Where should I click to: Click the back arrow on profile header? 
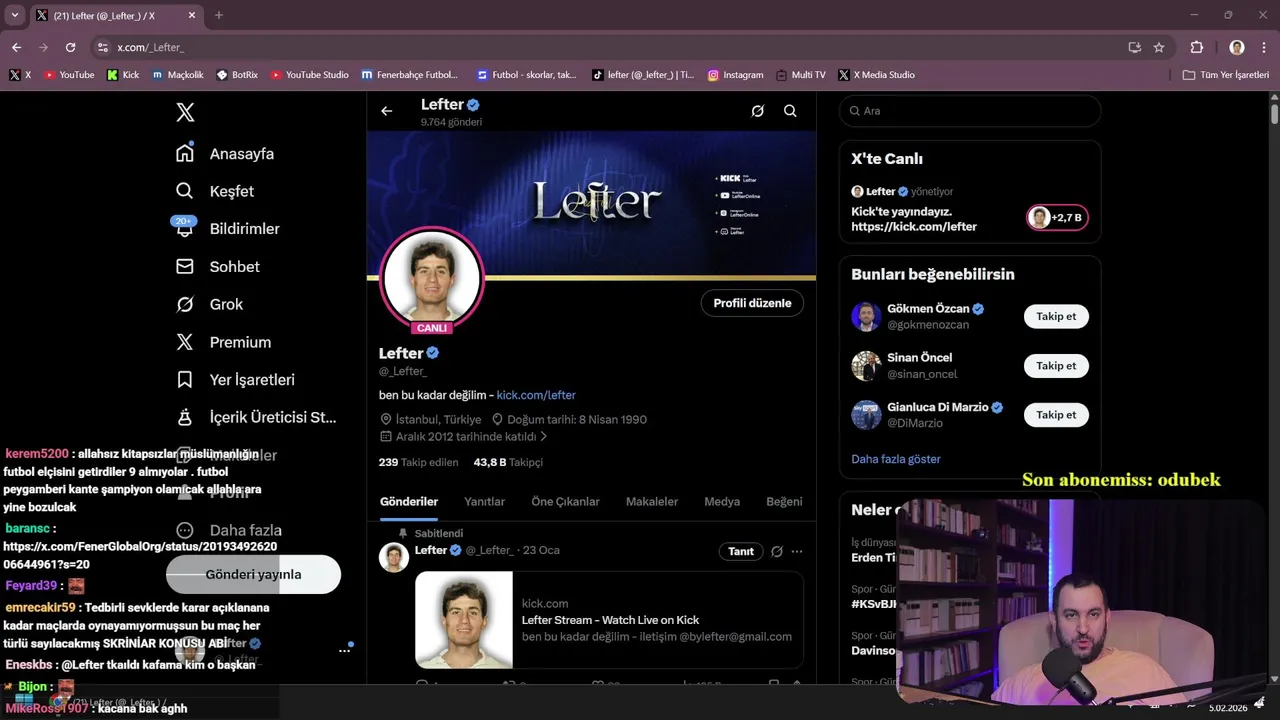[x=387, y=111]
